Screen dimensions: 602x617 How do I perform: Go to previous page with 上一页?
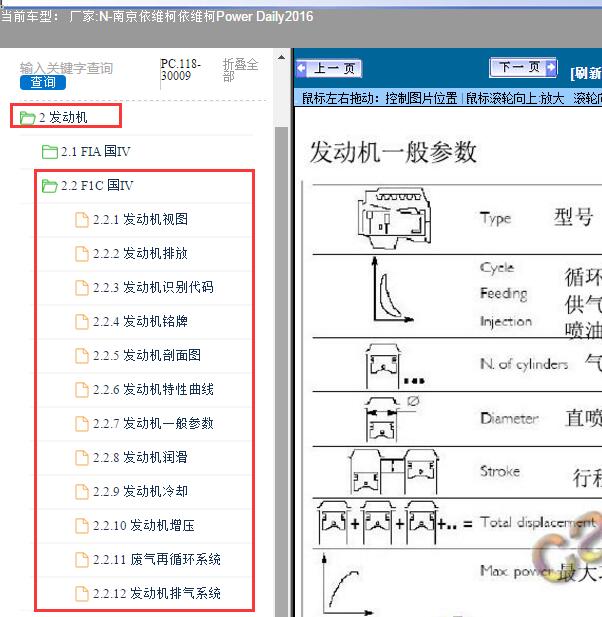click(329, 68)
